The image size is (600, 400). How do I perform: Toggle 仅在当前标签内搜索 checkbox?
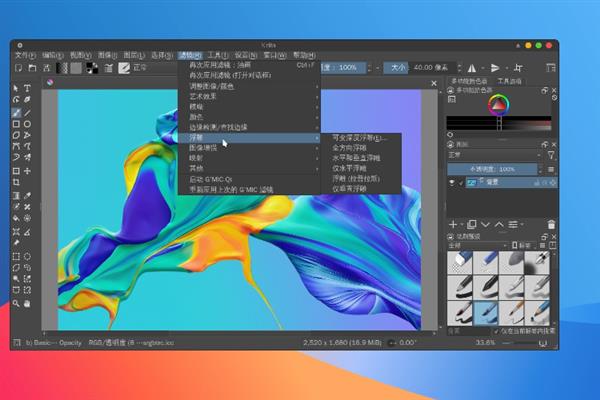(497, 331)
